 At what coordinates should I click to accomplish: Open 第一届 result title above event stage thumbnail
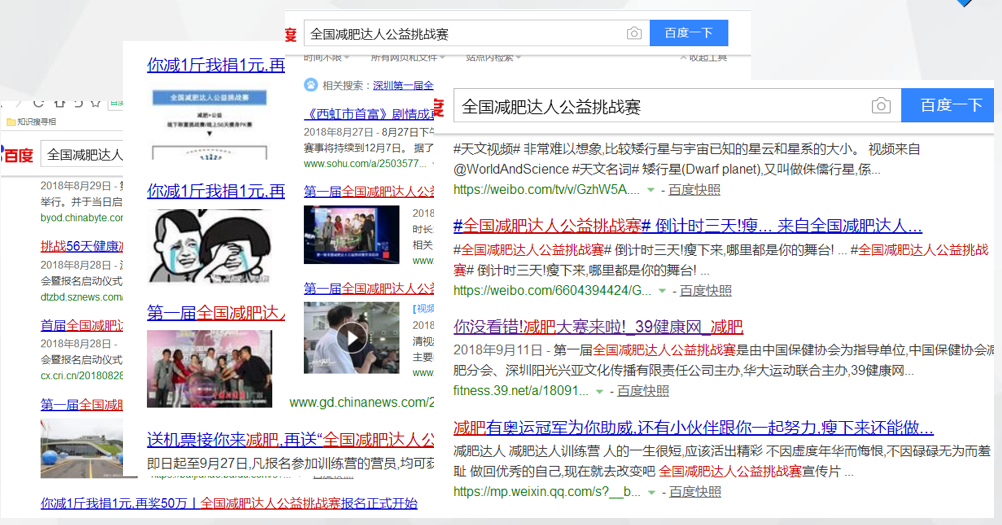(x=369, y=191)
